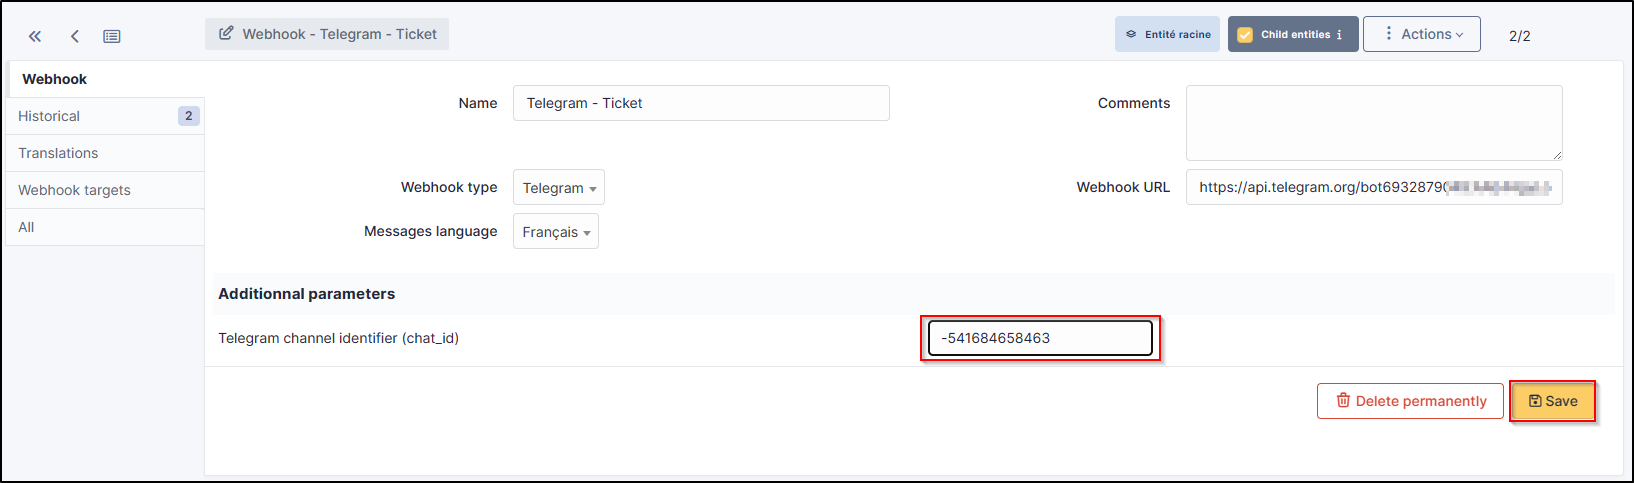Select the Translations tab
The width and height of the screenshot is (1634, 483).
(x=58, y=153)
